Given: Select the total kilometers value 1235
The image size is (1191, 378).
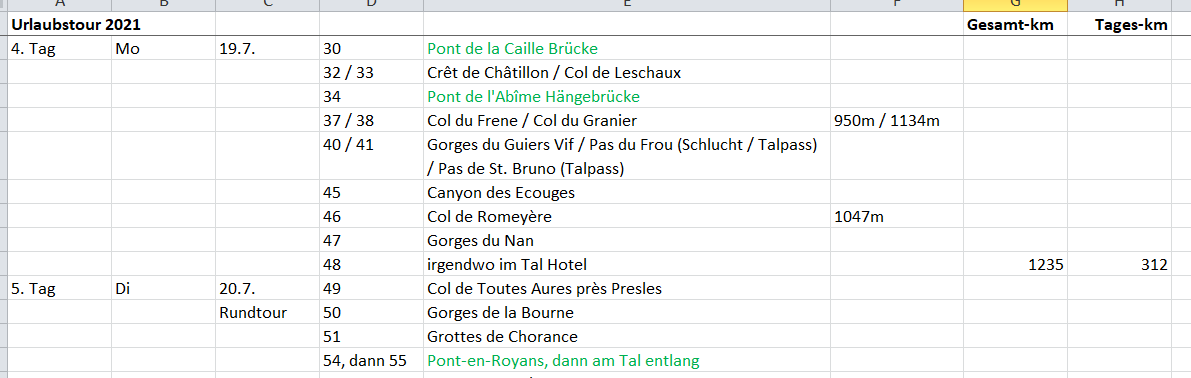Looking at the screenshot, I should point(1015,265).
